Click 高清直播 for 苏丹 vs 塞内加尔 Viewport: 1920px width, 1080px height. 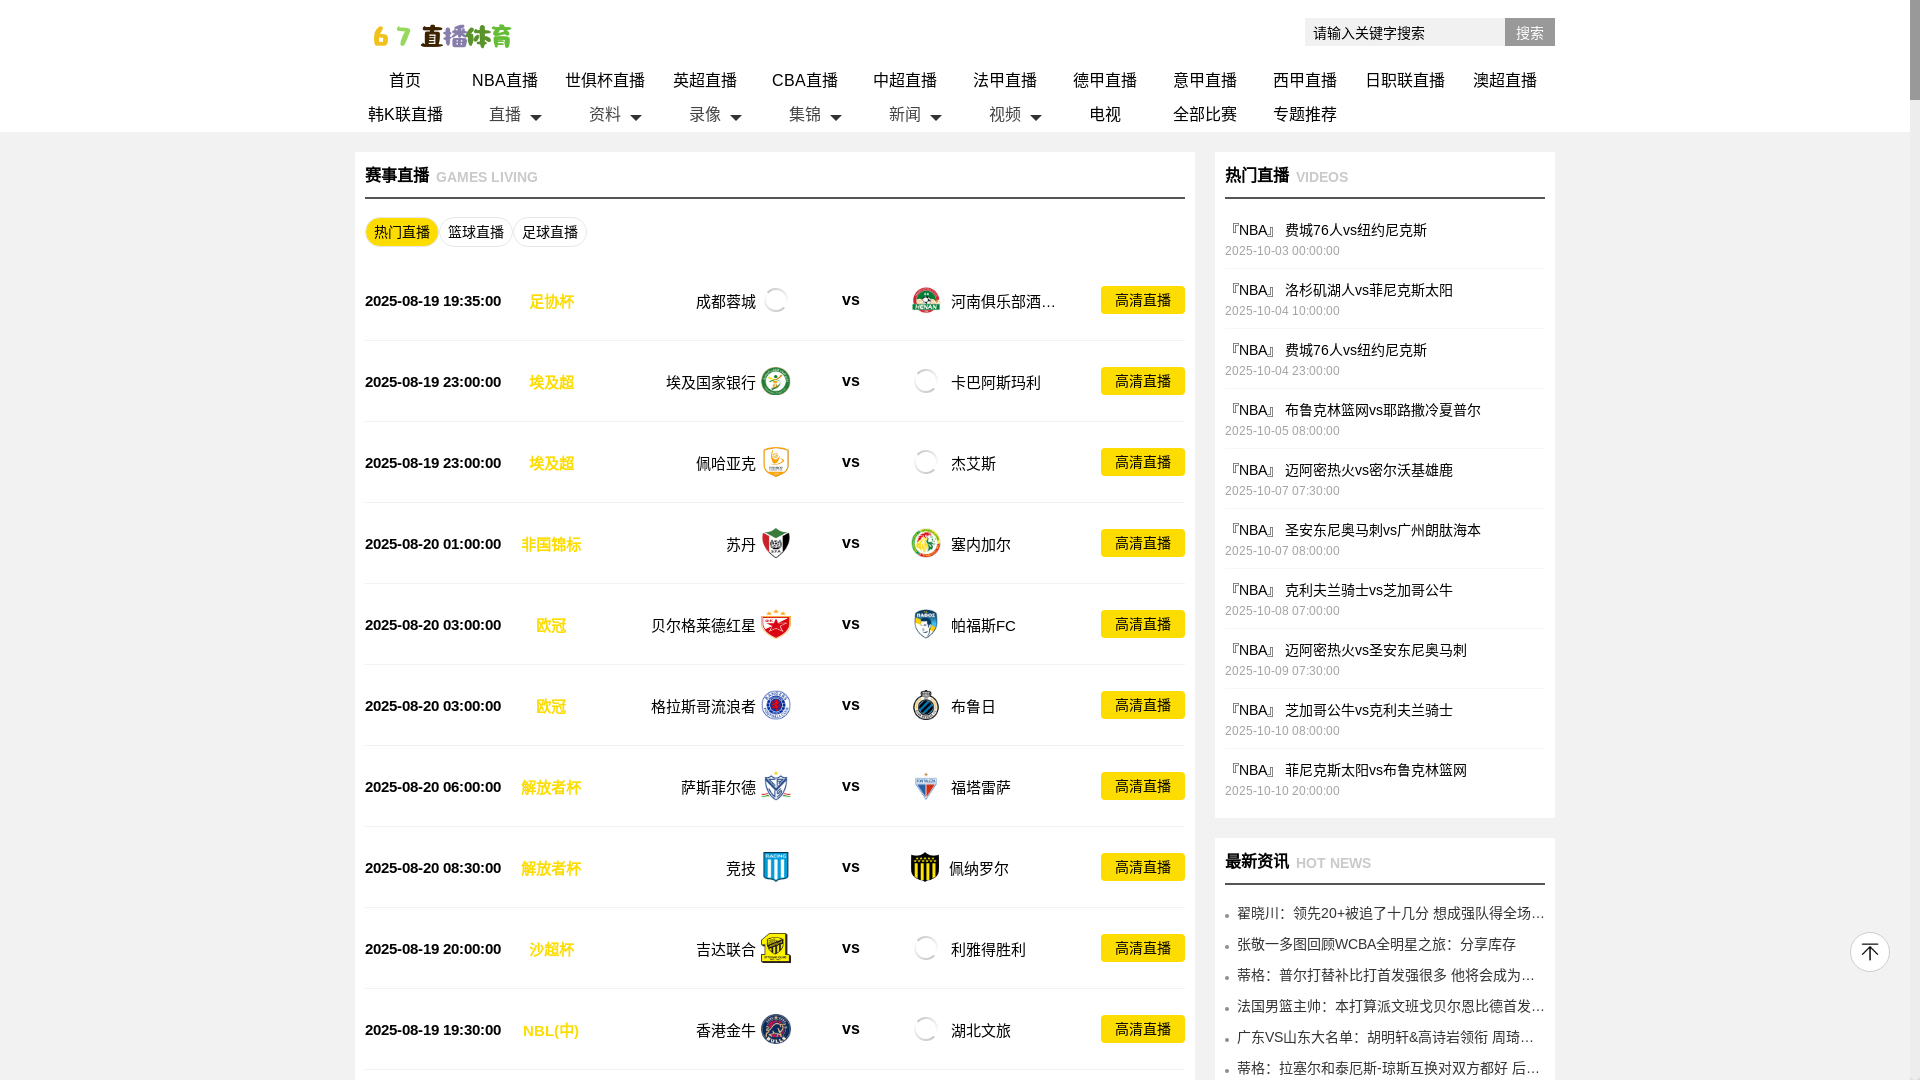click(1143, 543)
